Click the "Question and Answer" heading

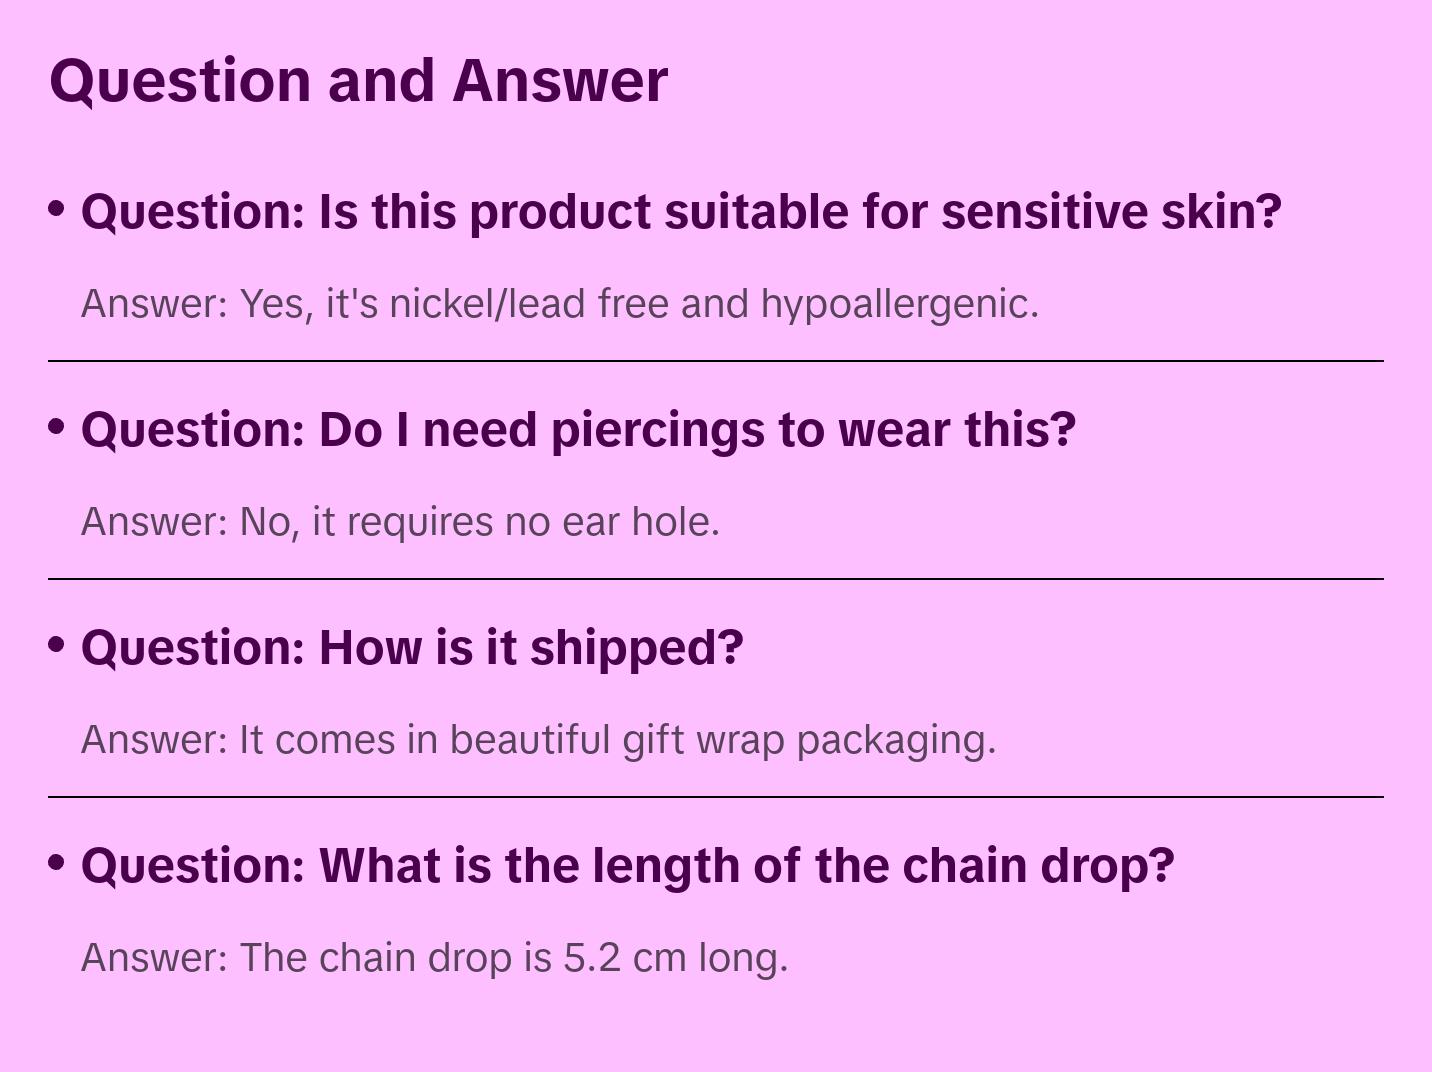(358, 80)
